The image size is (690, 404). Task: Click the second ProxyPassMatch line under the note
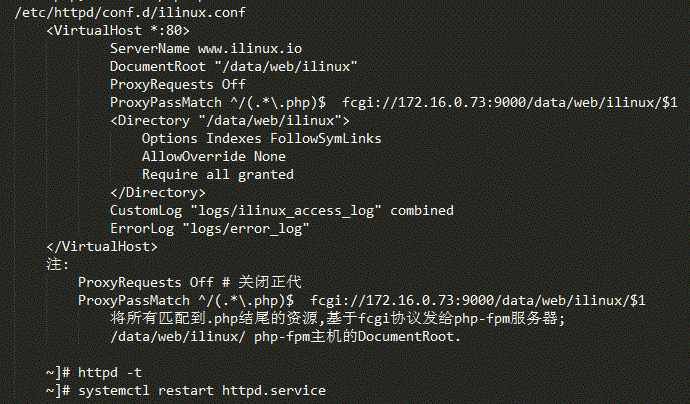click(x=362, y=301)
